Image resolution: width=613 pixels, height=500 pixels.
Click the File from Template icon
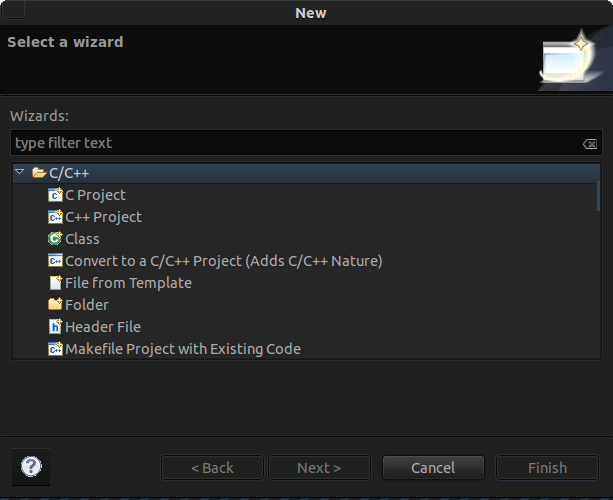tap(55, 283)
